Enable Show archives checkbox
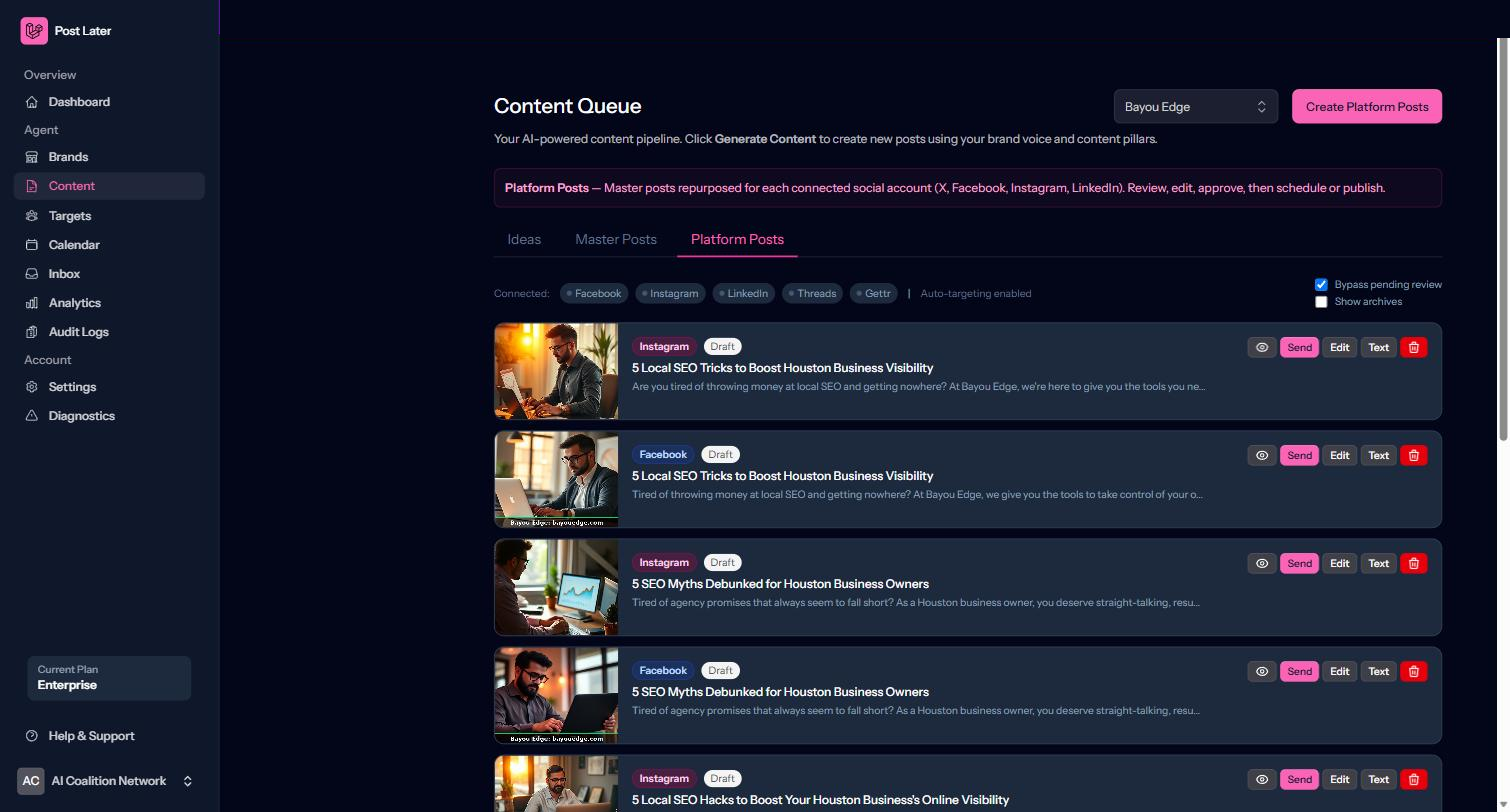1510x812 pixels. 1321,302
